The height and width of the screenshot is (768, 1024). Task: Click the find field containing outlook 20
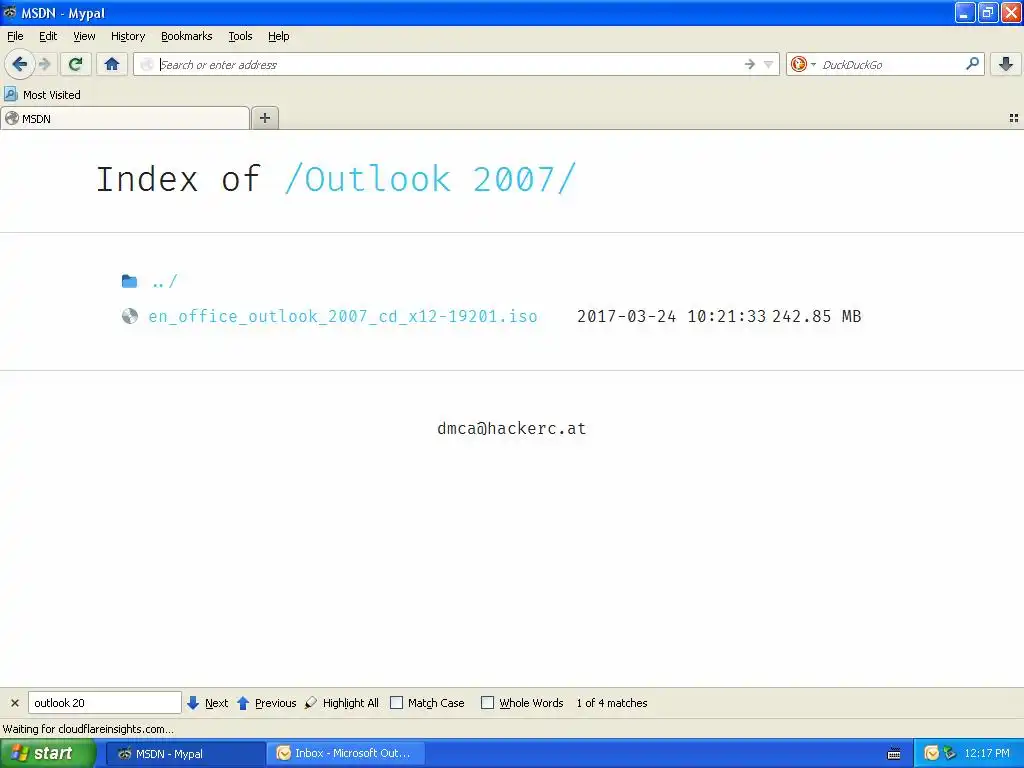(x=104, y=703)
